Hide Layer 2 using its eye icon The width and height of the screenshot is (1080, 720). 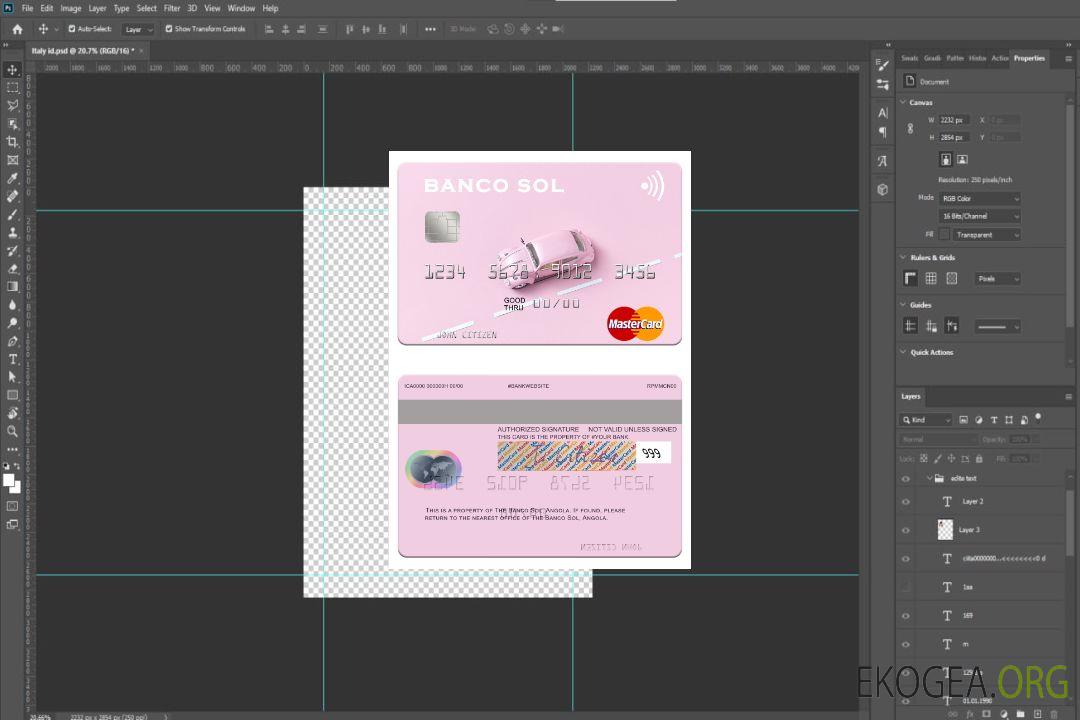tap(906, 502)
